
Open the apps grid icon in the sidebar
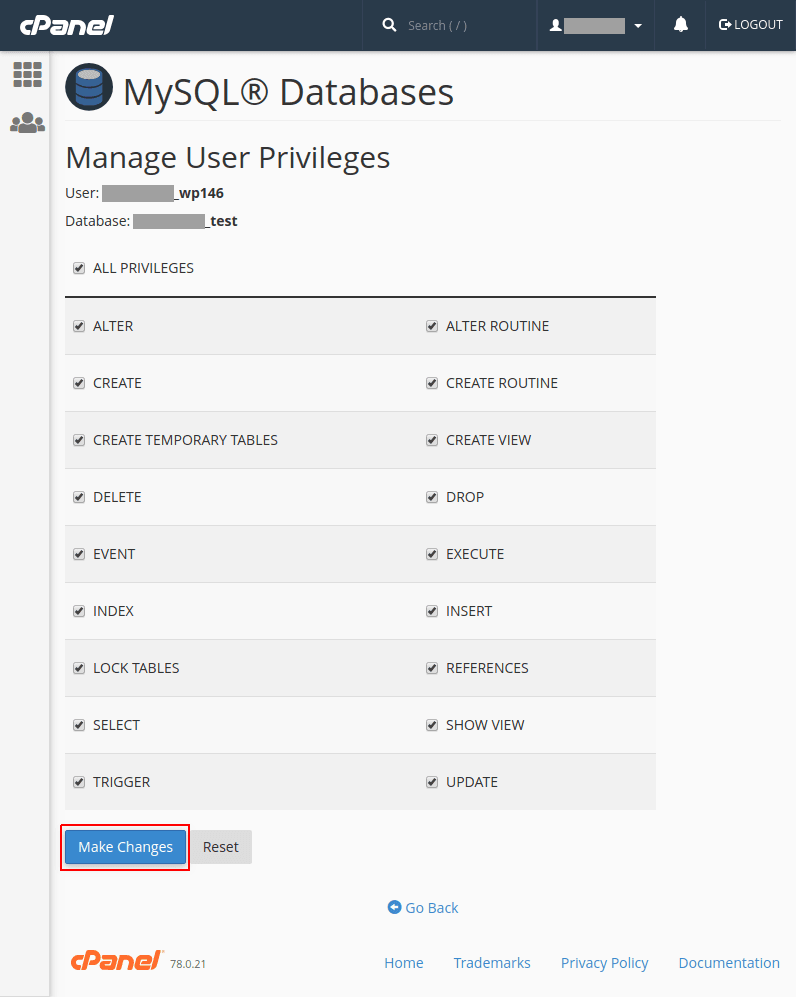point(27,74)
